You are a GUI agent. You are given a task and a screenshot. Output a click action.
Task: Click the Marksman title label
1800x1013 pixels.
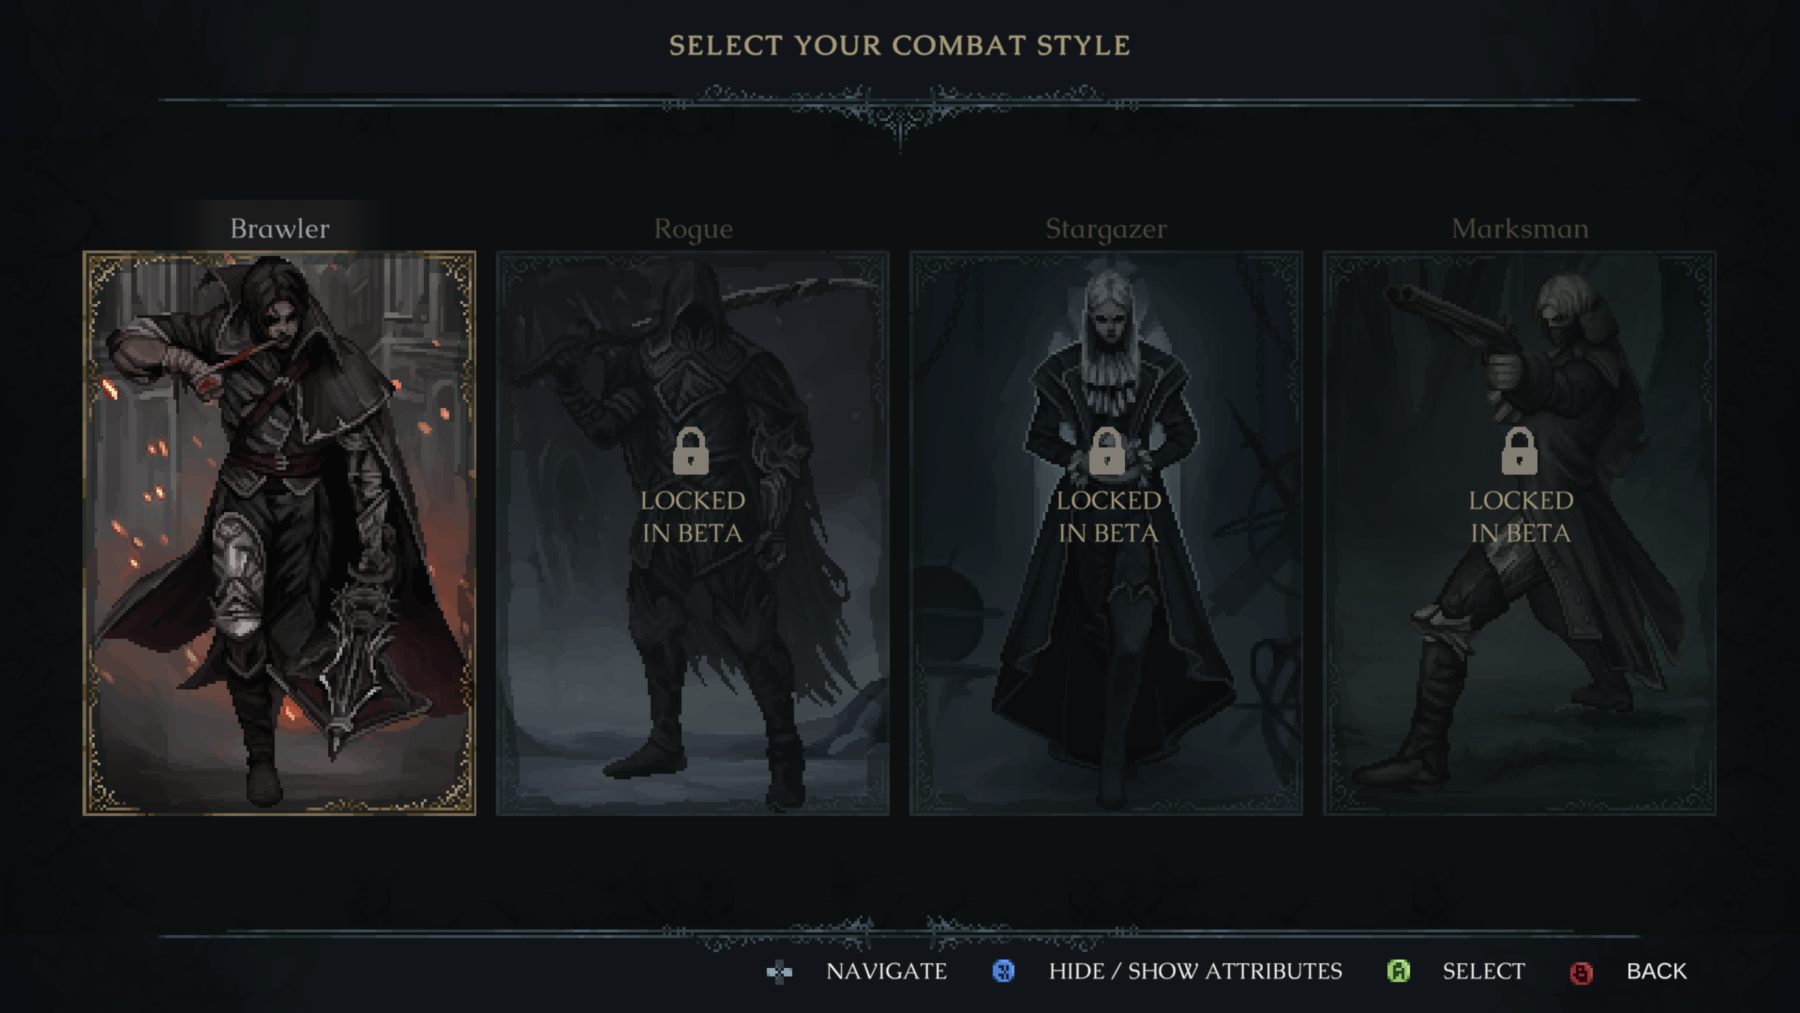tap(1520, 229)
